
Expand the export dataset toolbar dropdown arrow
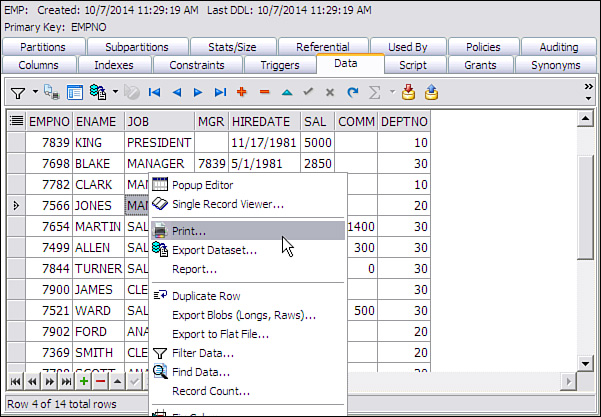point(118,92)
